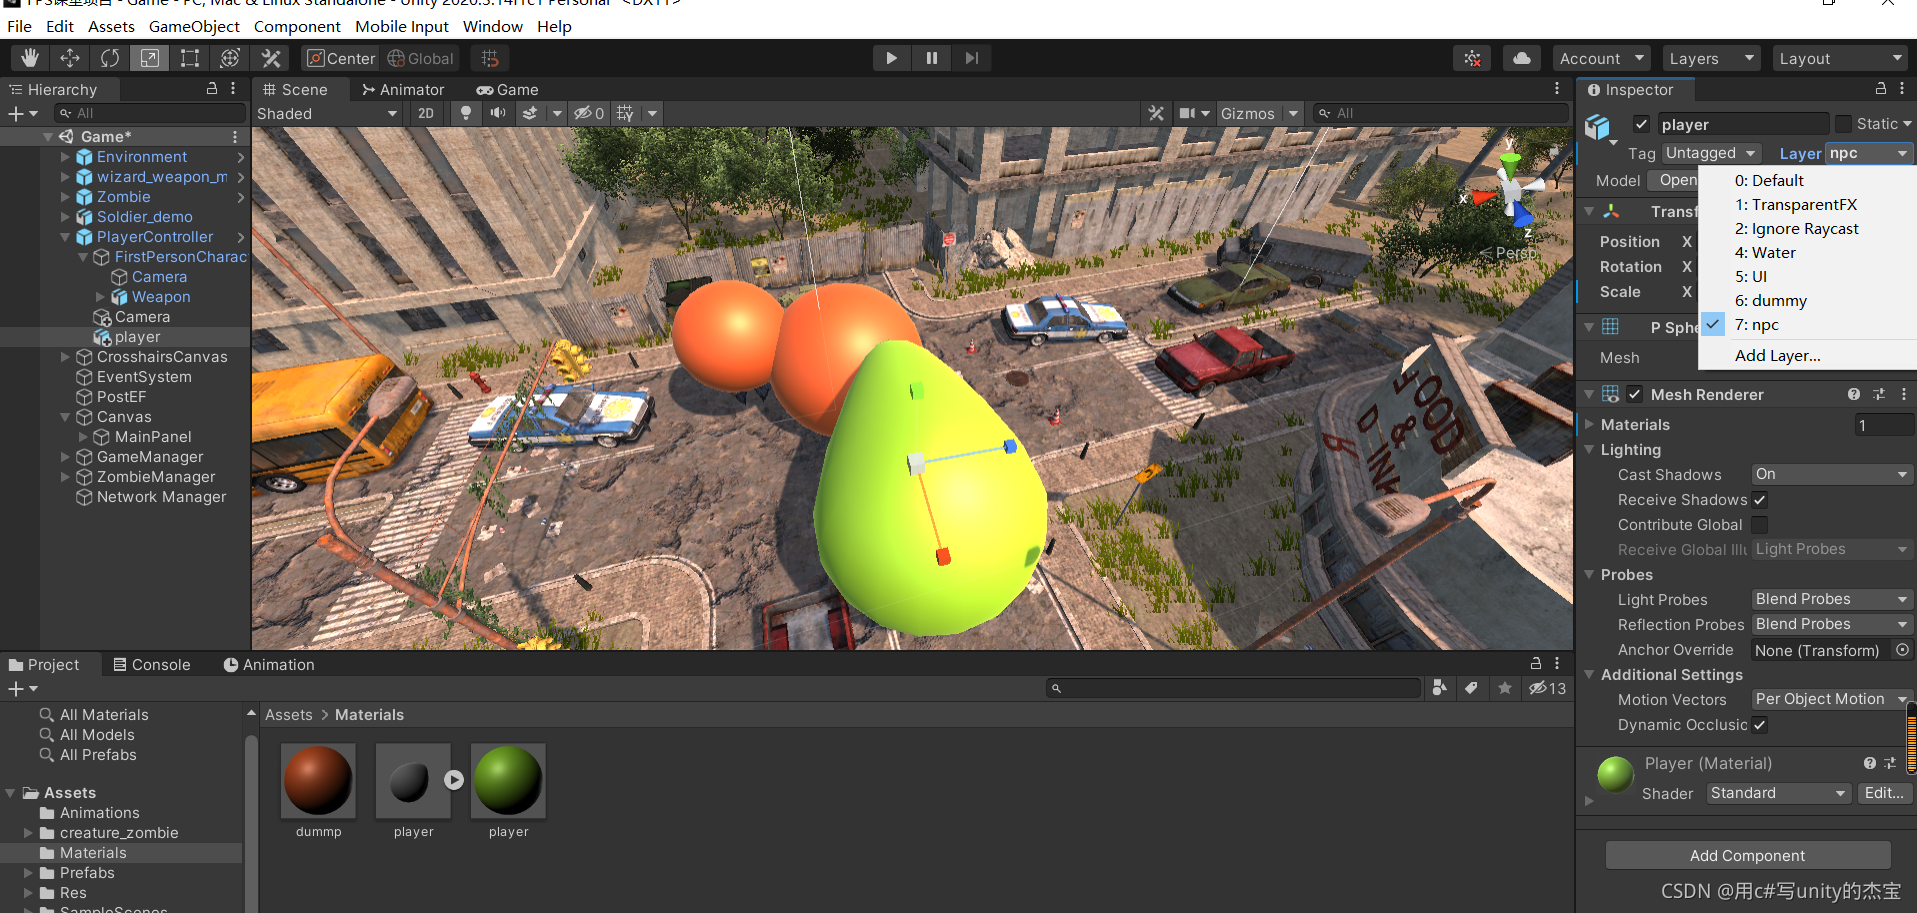Screen dimensions: 1917x913
Task: Click Project panel search field
Action: [x=1233, y=688]
